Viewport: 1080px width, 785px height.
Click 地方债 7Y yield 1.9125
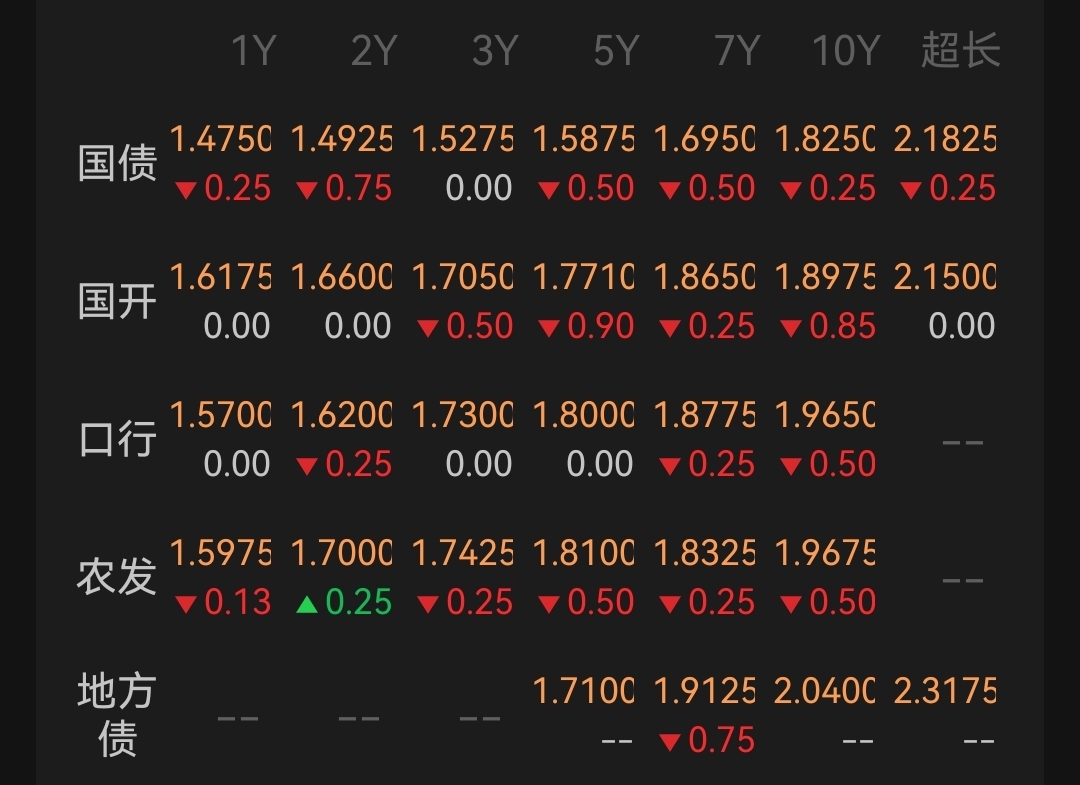pos(704,691)
